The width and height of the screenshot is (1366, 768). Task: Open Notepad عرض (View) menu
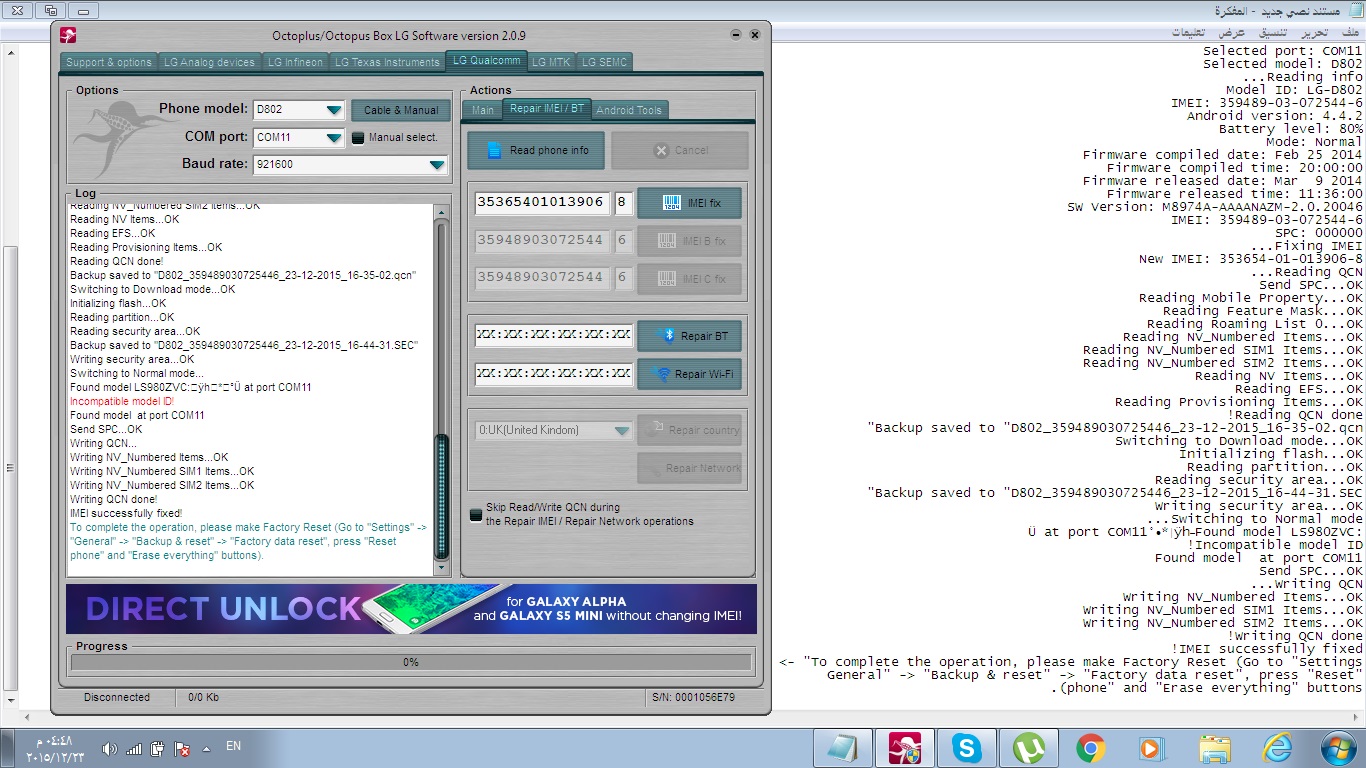pos(1231,33)
